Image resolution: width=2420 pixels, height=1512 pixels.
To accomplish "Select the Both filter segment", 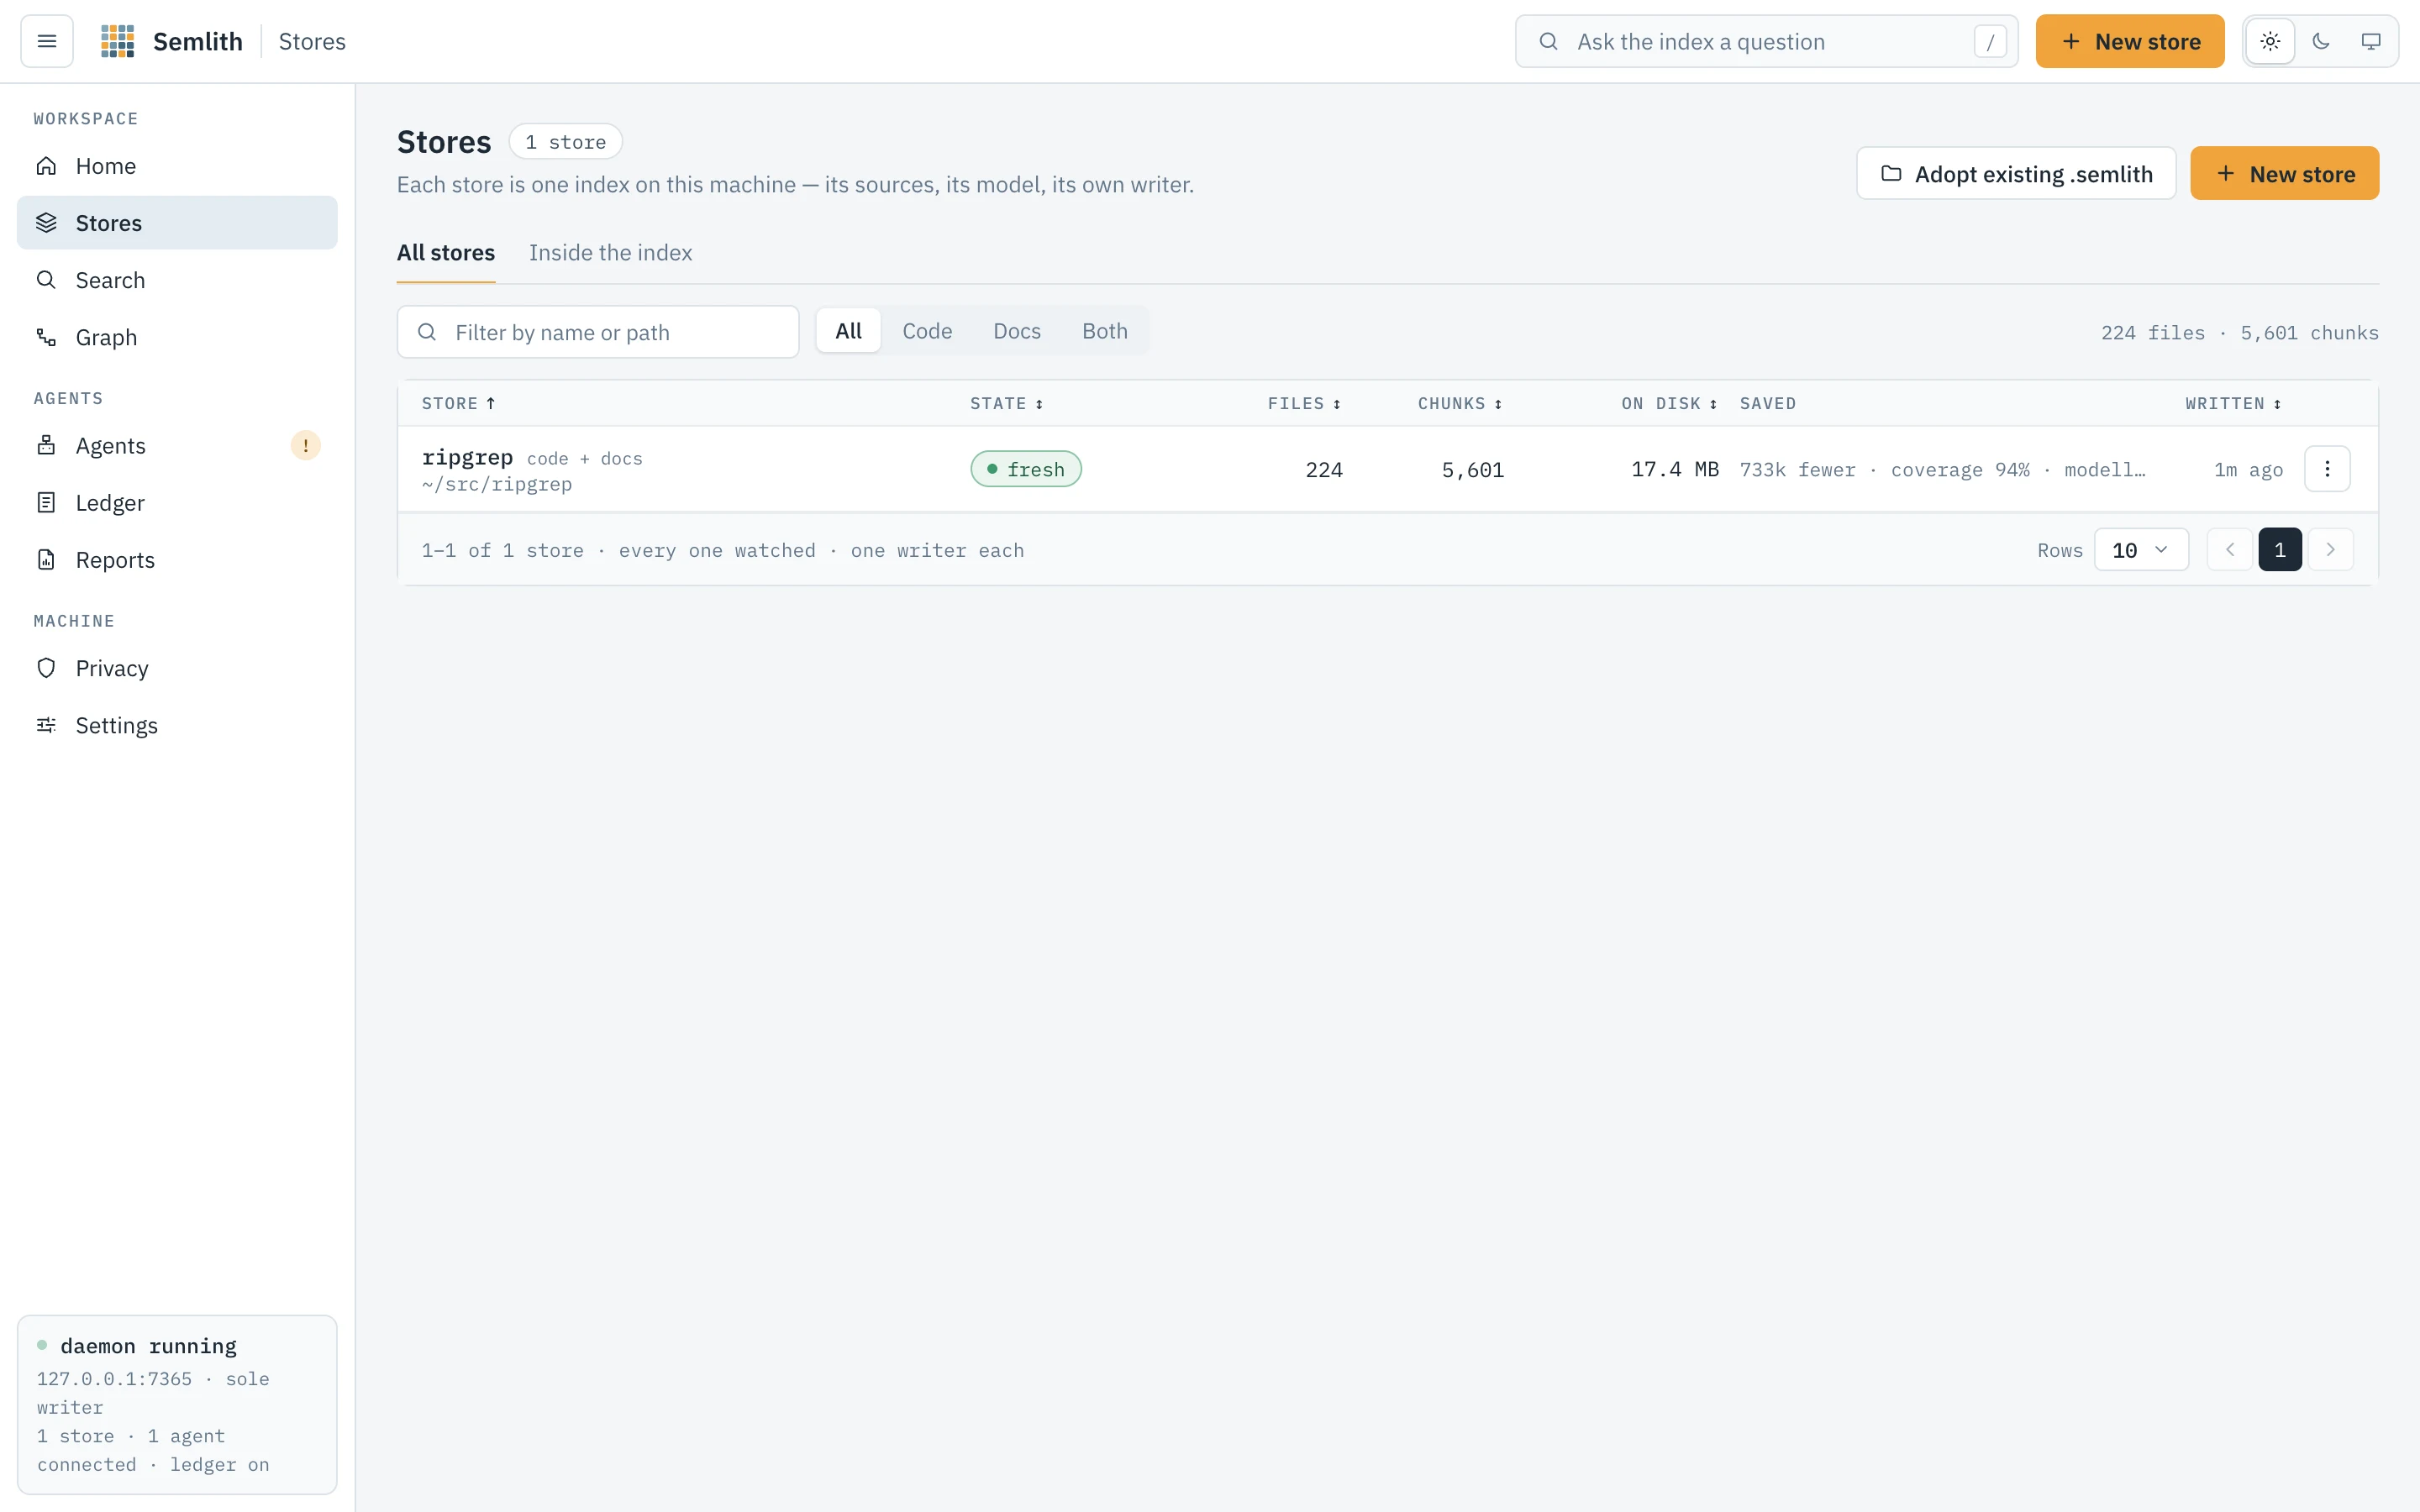I will 1104,331.
